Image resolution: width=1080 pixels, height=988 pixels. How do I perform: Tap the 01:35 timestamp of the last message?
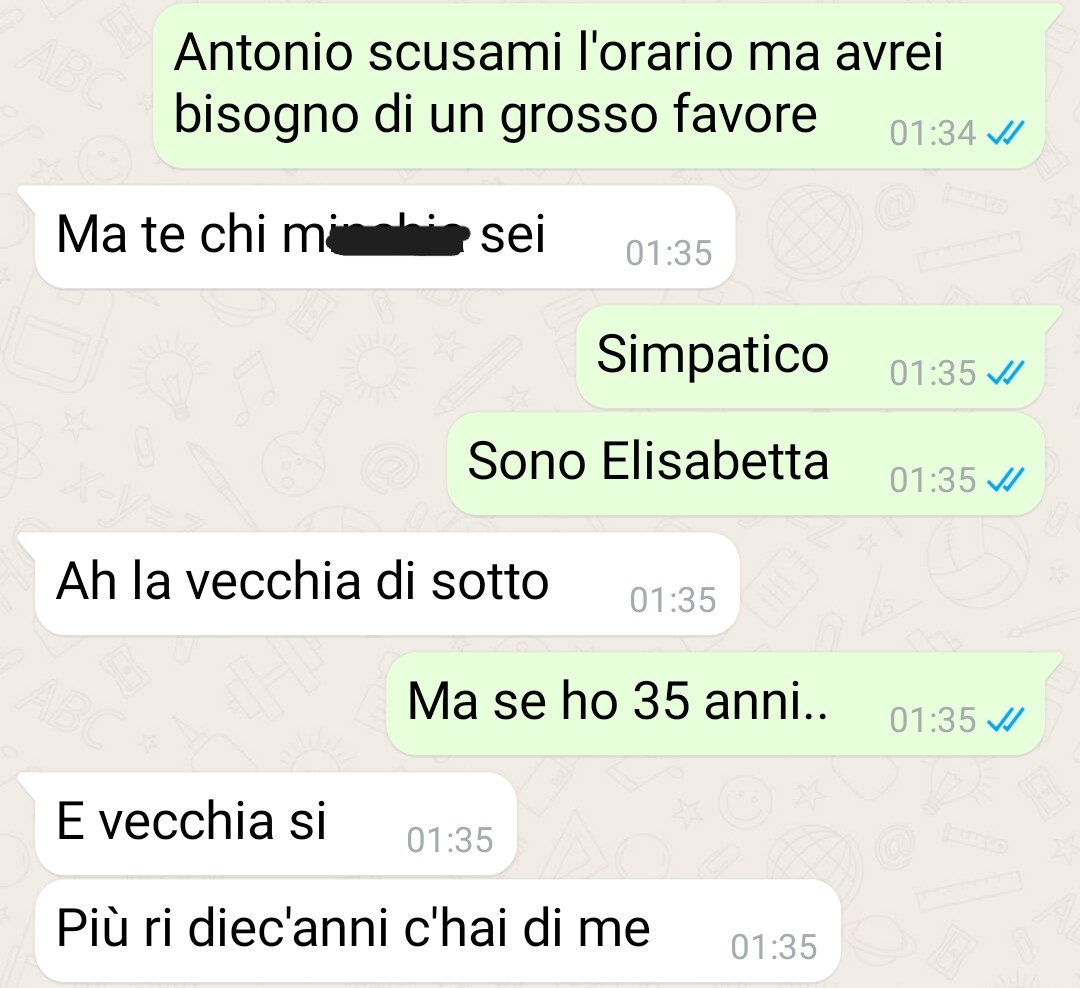774,947
